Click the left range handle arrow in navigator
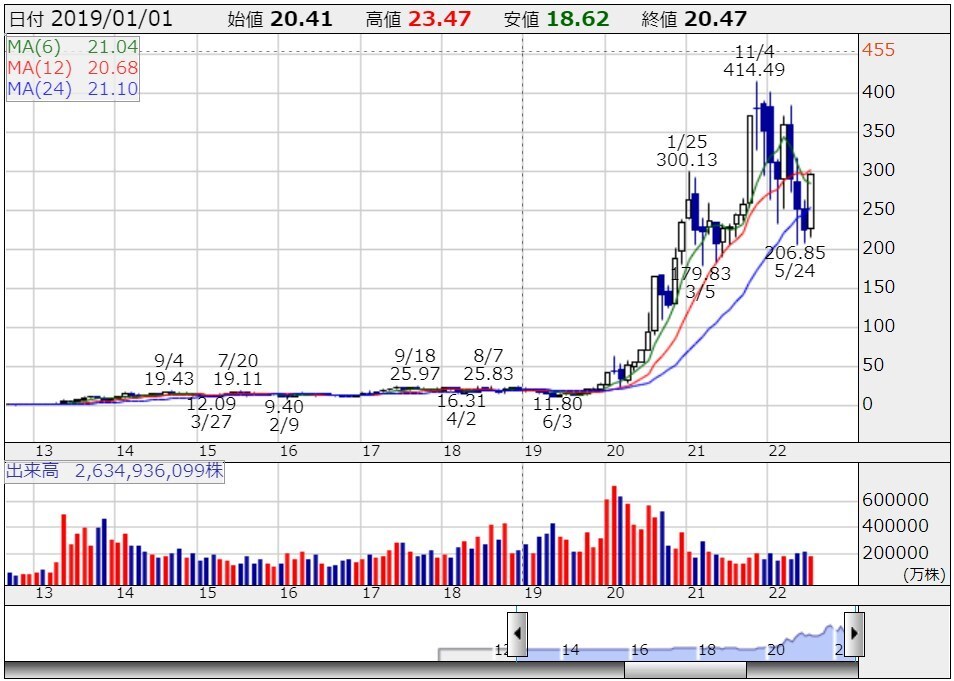 [x=518, y=633]
